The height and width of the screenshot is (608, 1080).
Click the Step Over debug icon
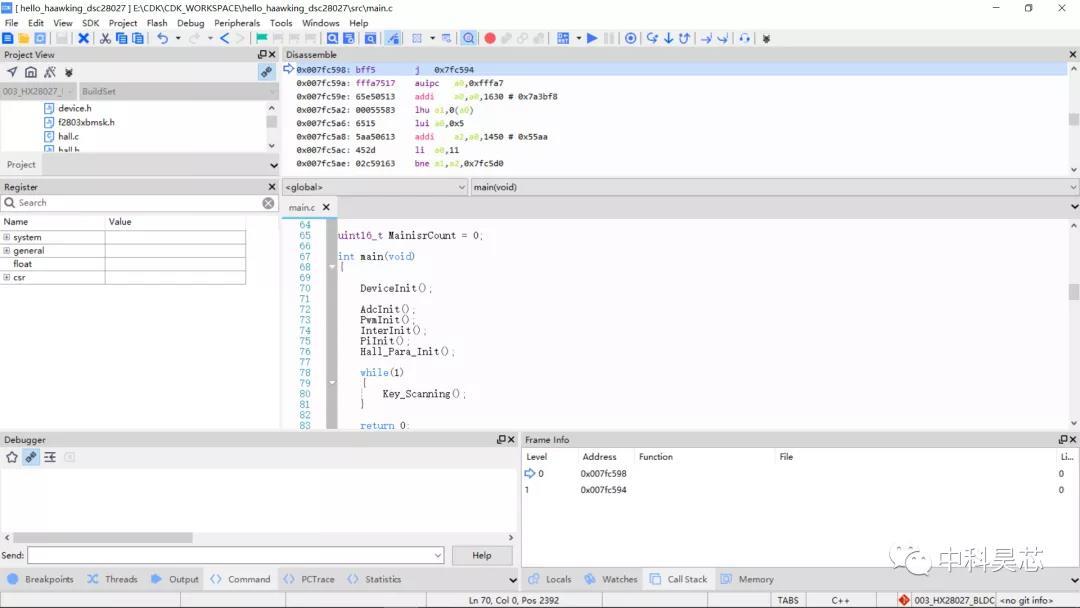[652, 39]
